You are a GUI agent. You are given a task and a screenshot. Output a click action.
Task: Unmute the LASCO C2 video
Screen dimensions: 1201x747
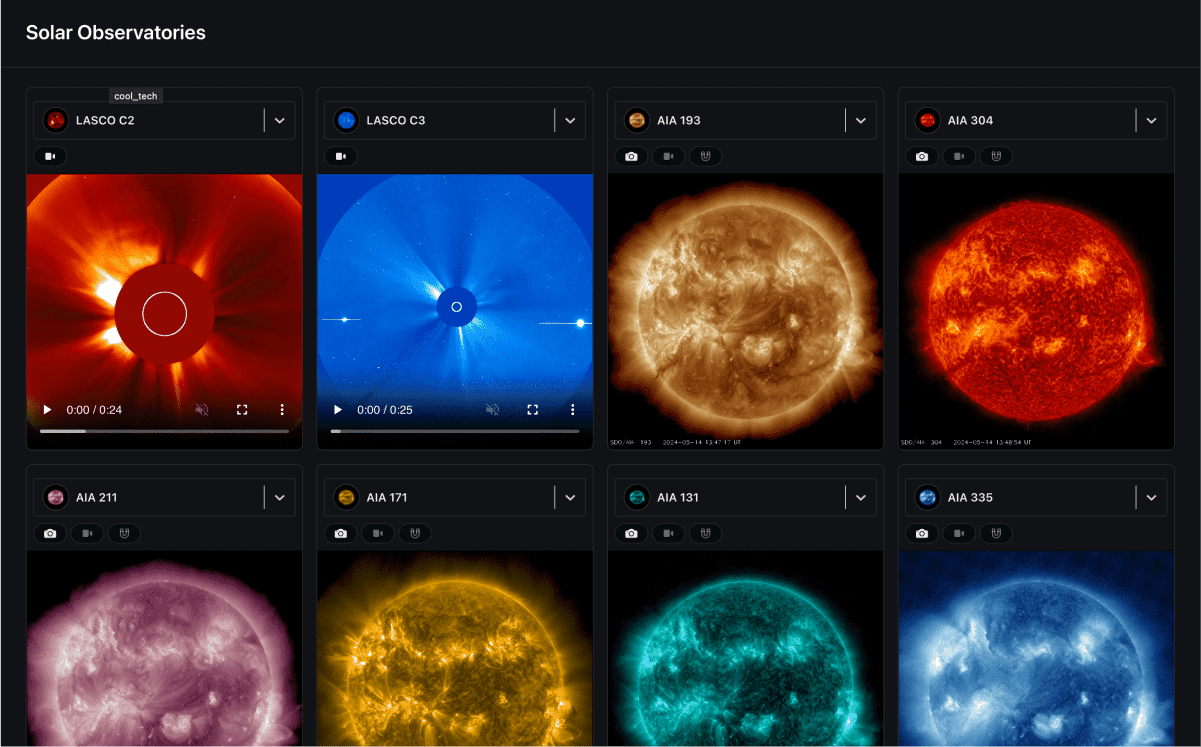(x=201, y=409)
